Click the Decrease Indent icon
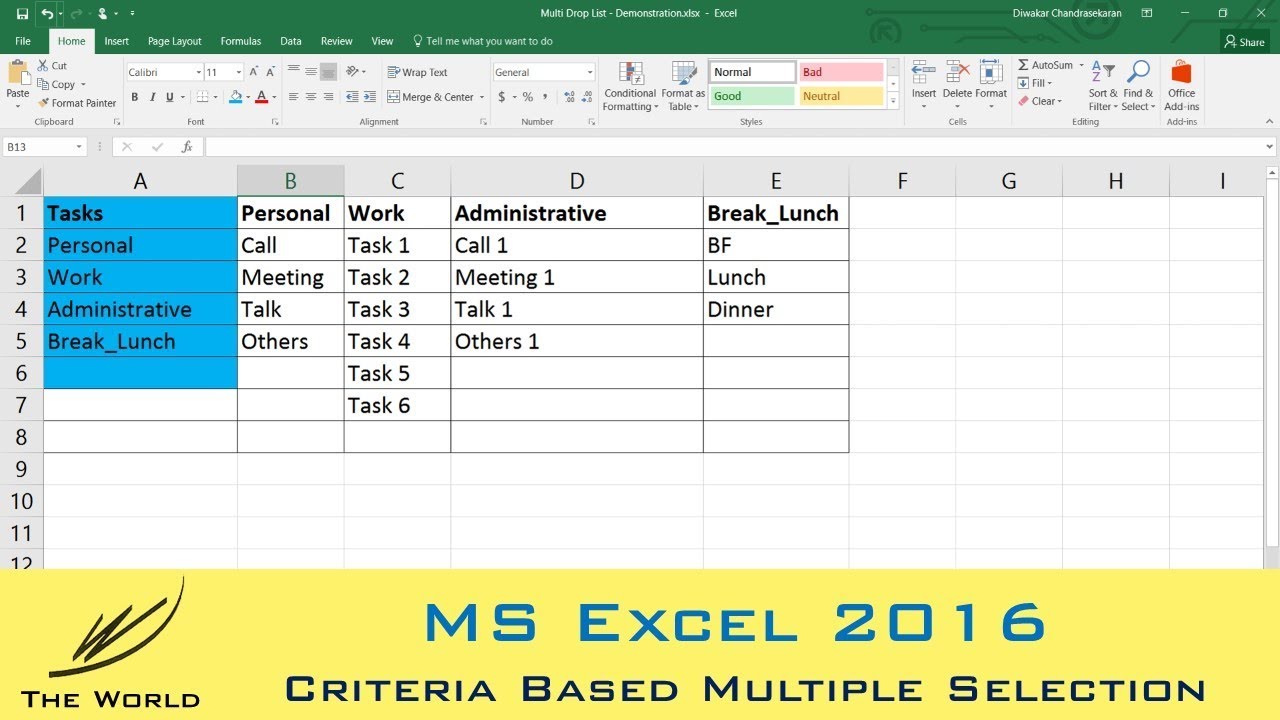Screen dimensions: 1280x720 coord(350,97)
